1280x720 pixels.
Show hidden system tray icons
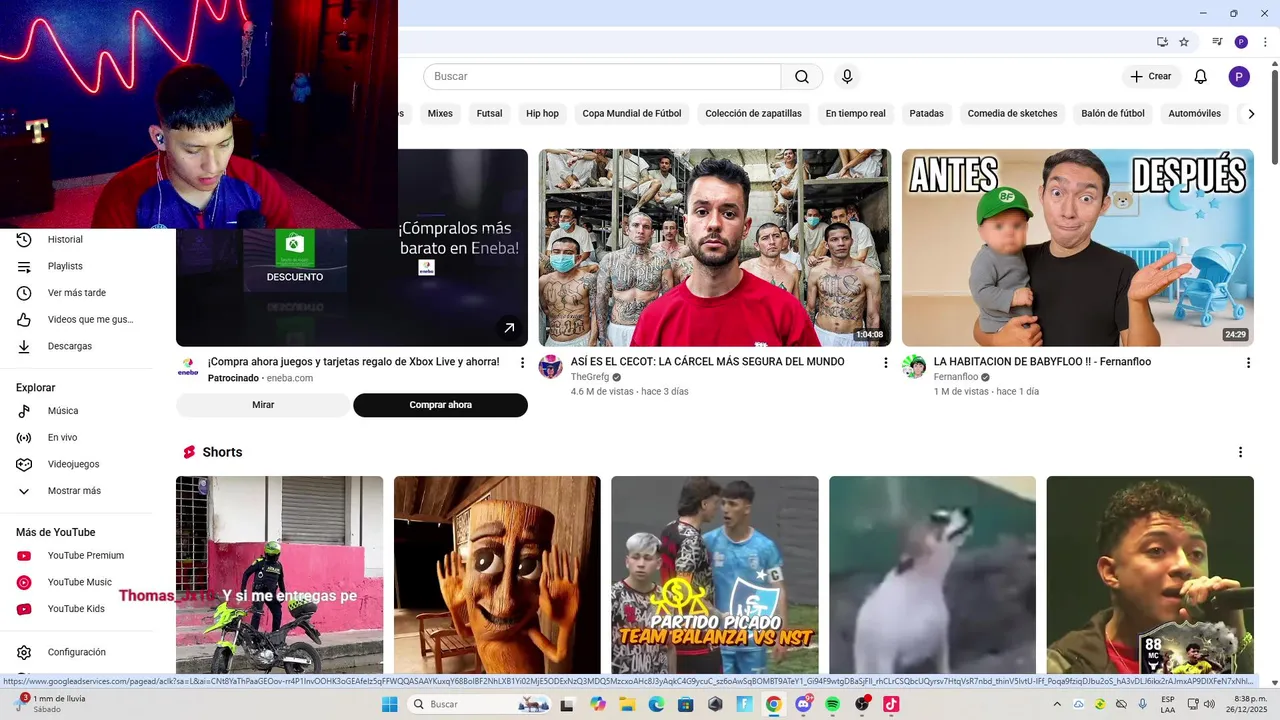1059,704
